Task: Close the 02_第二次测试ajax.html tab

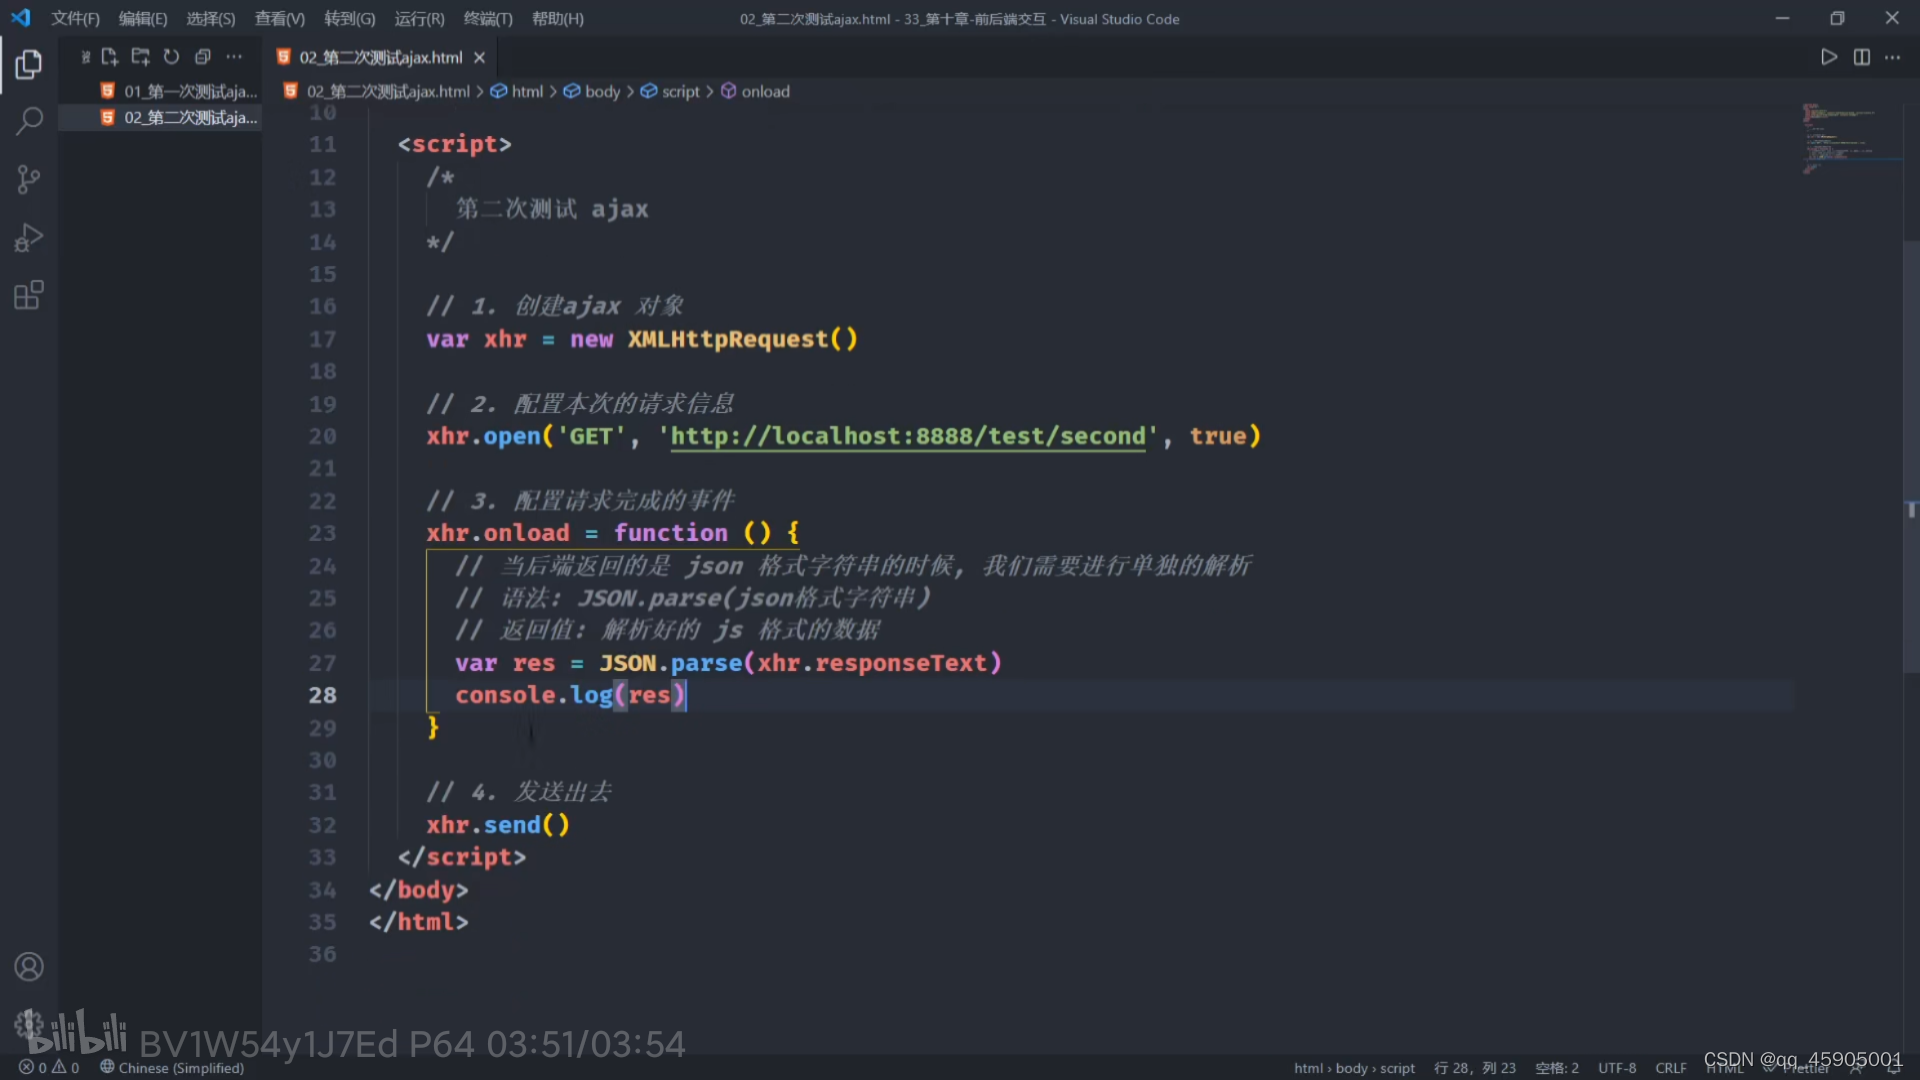Action: pyautogui.click(x=480, y=58)
